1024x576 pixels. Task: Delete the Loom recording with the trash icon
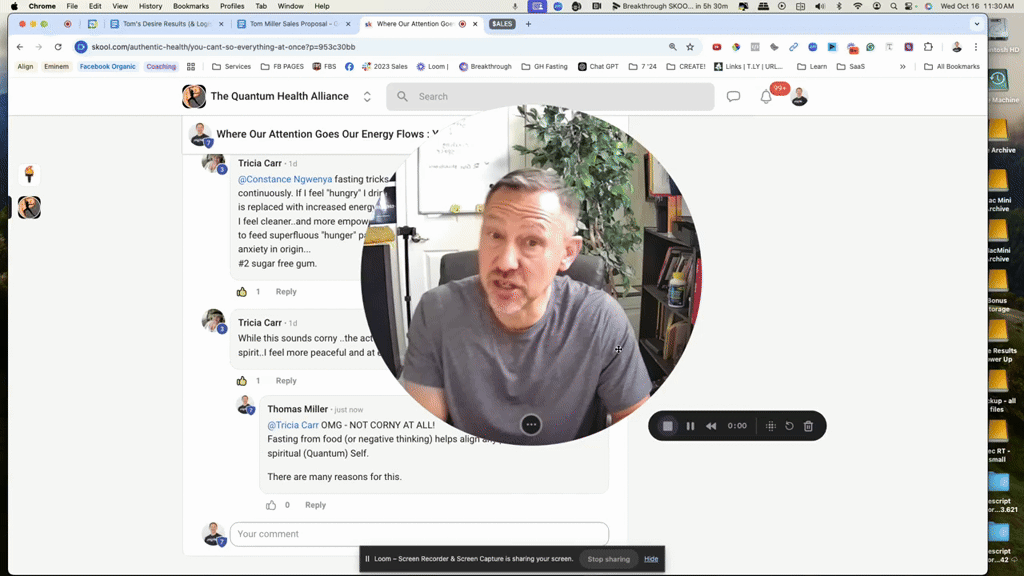(x=808, y=426)
